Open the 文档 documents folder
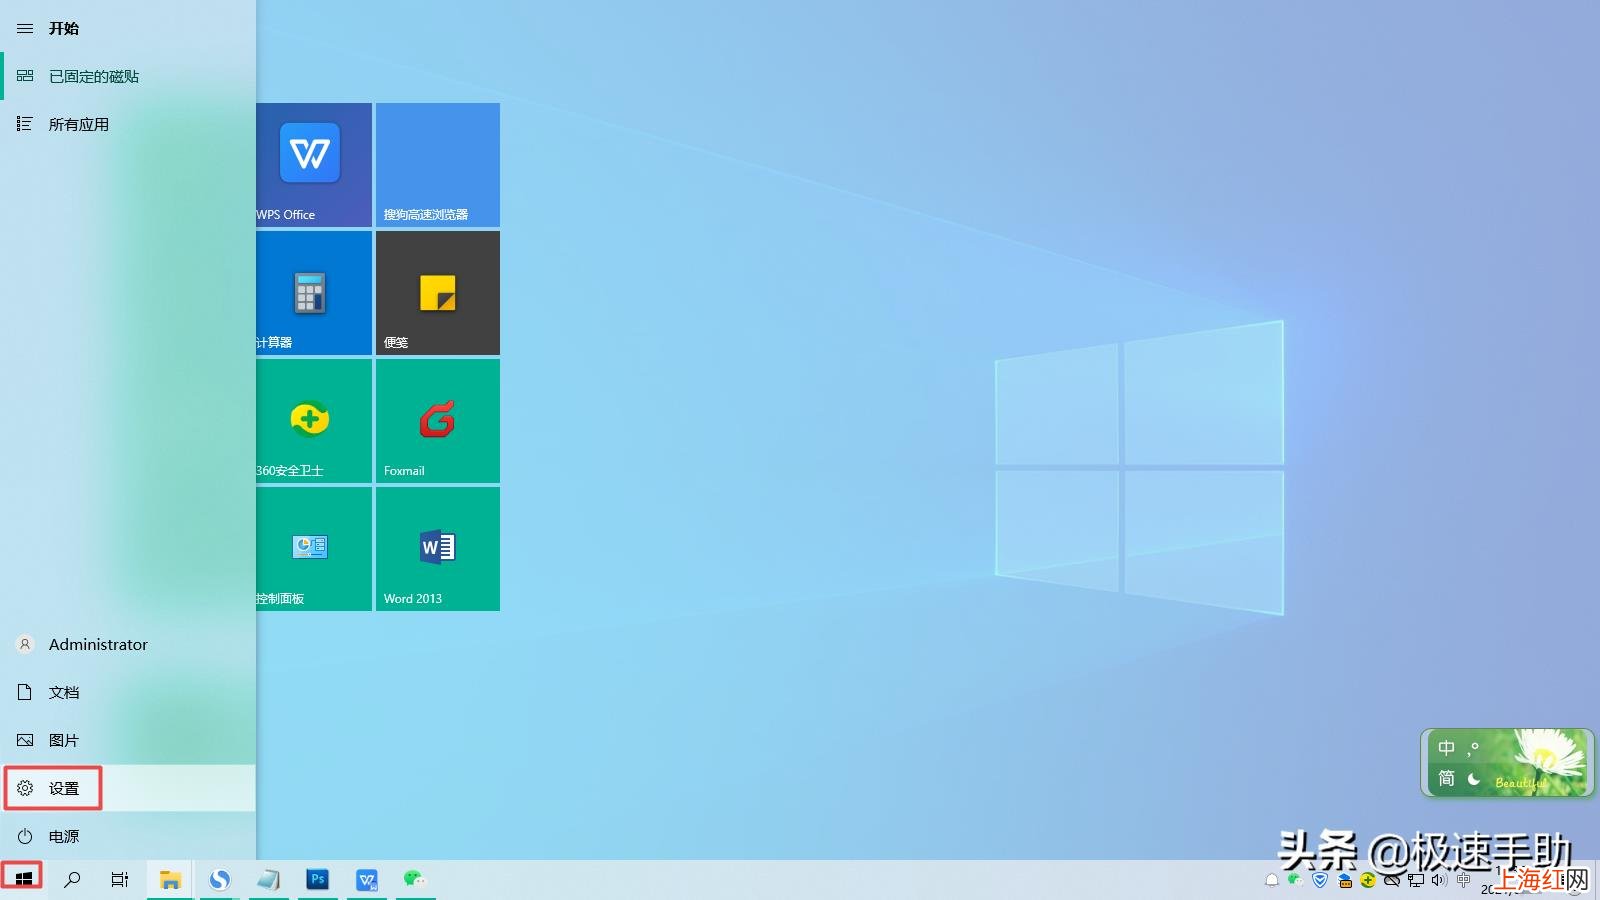The height and width of the screenshot is (900, 1600). click(x=128, y=693)
